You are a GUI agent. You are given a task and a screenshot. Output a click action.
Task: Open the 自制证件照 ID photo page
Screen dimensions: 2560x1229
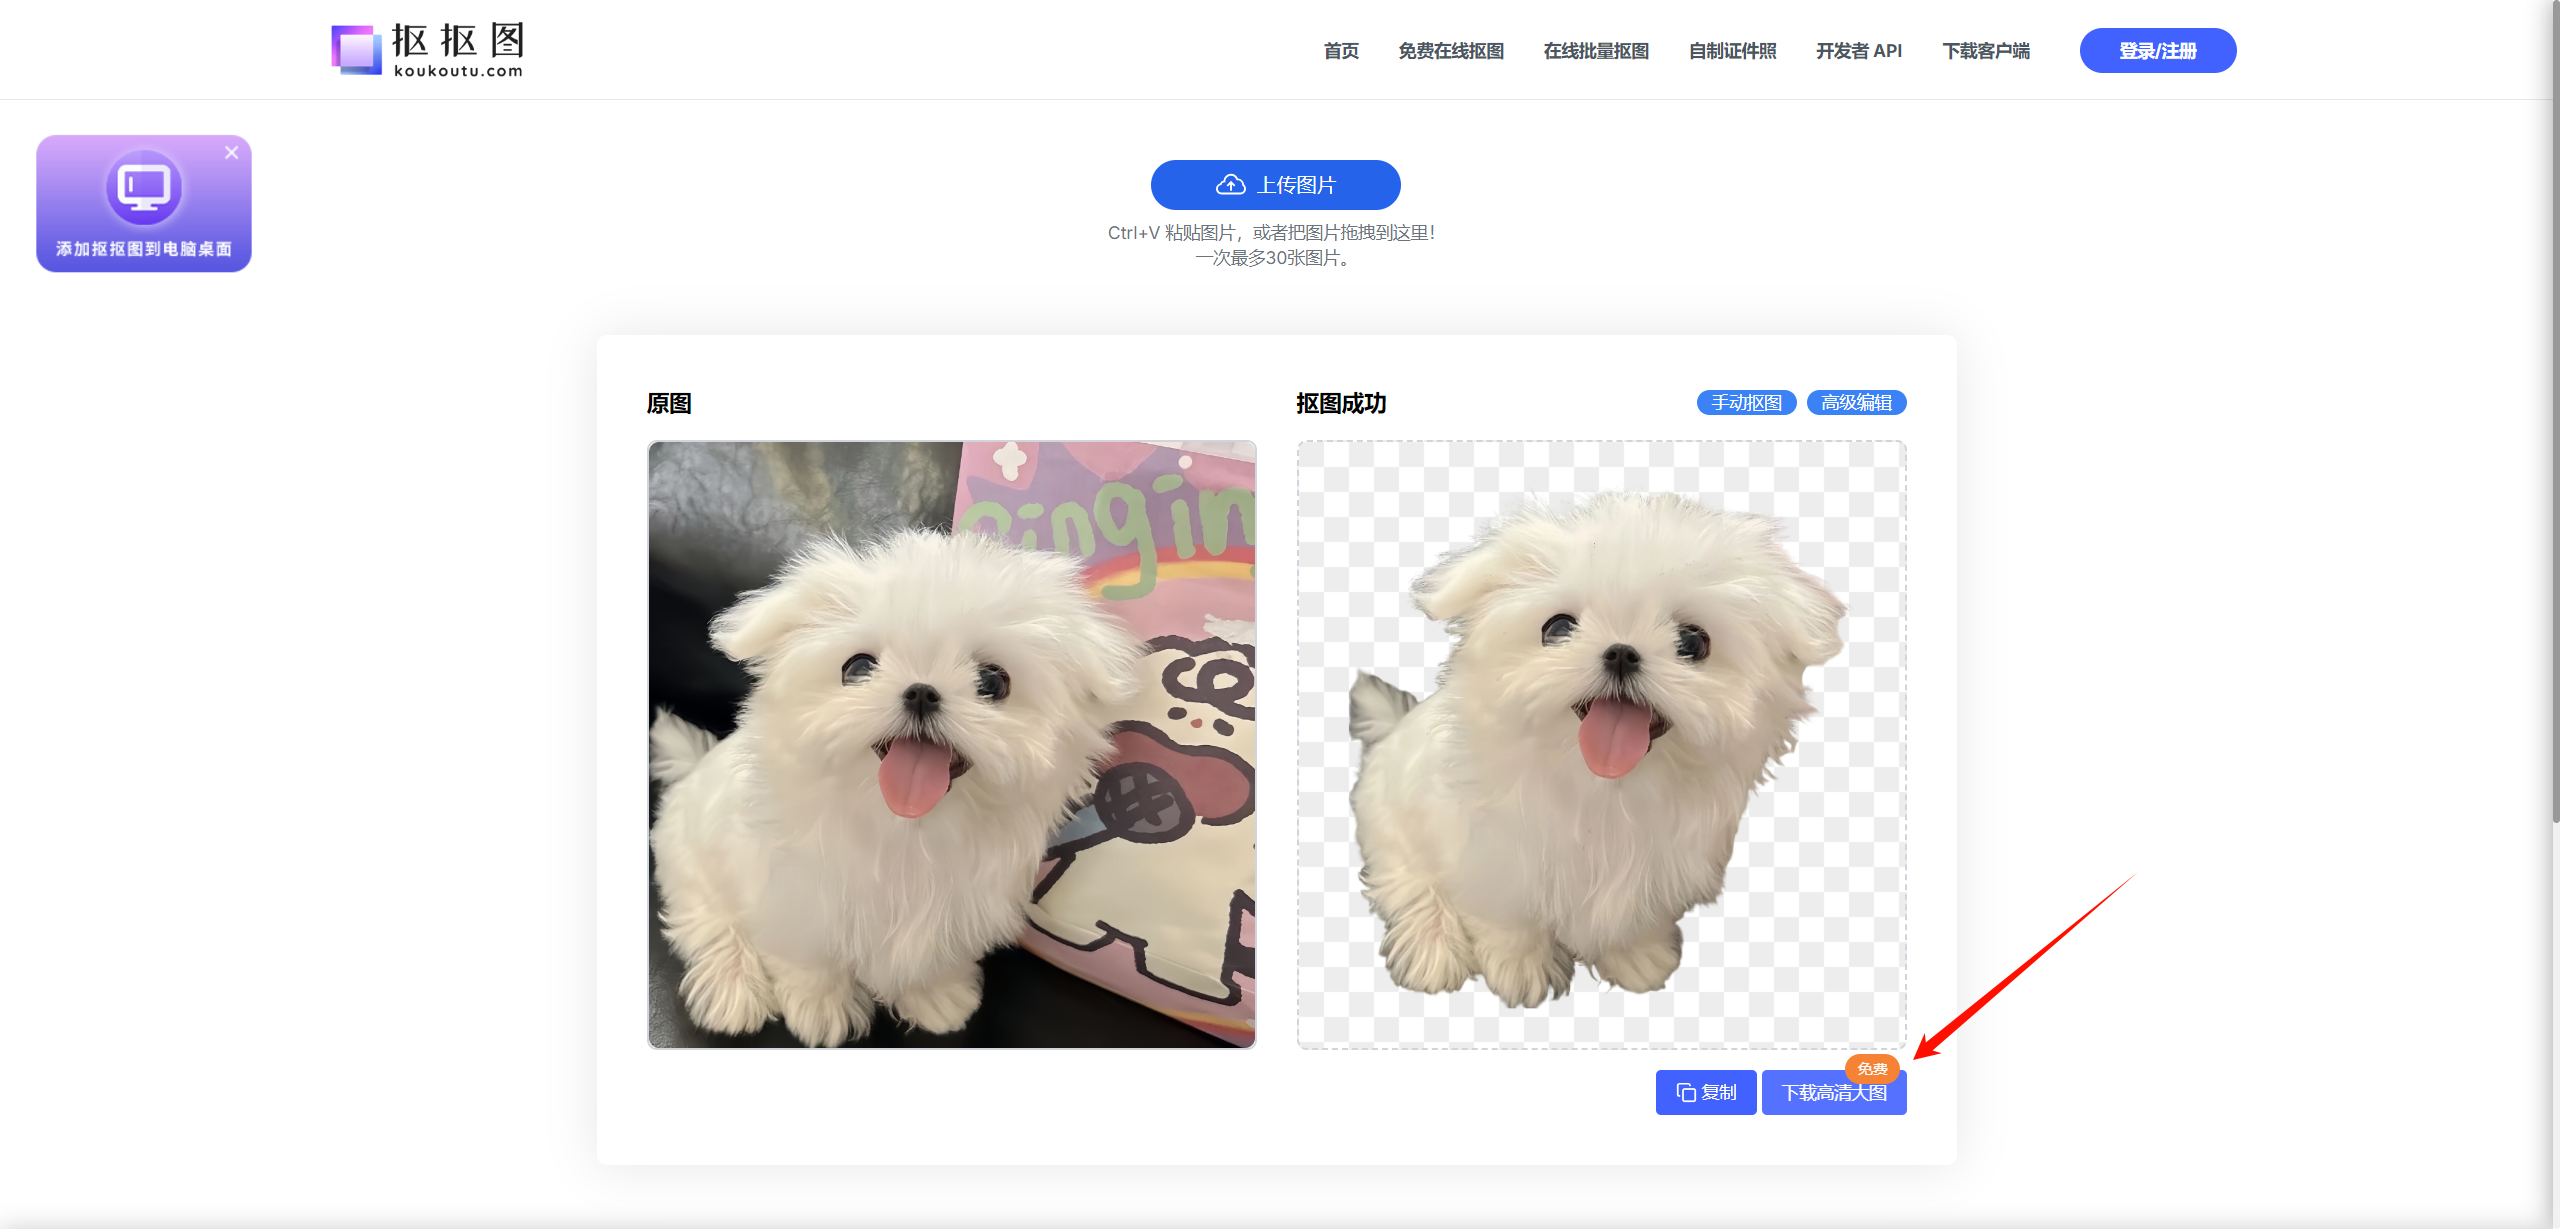coord(1732,51)
